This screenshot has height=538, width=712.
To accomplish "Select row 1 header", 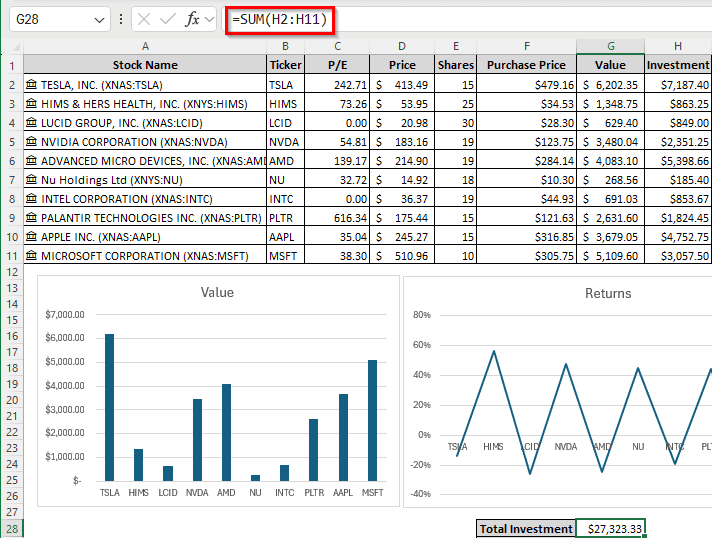I will click(x=12, y=66).
